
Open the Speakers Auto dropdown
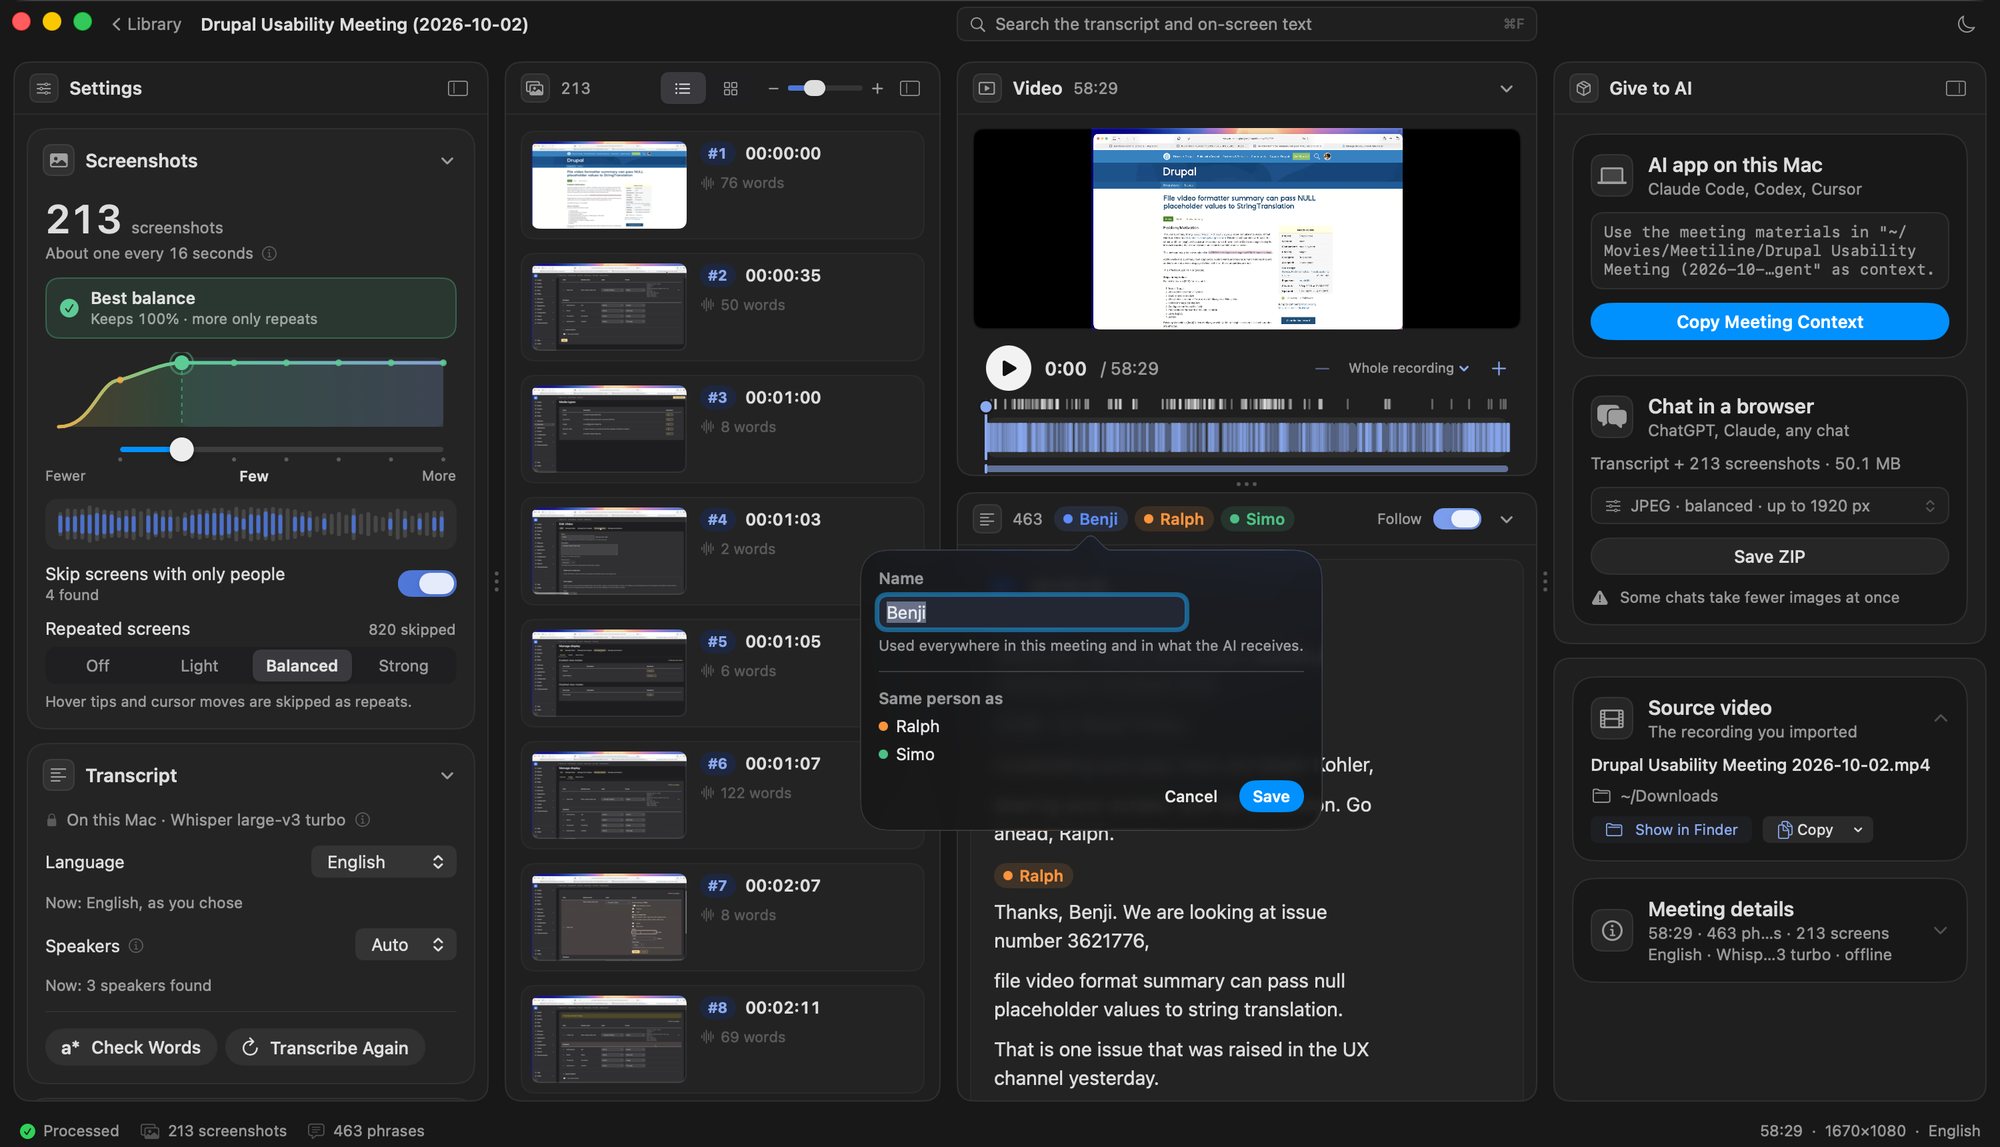coord(406,944)
